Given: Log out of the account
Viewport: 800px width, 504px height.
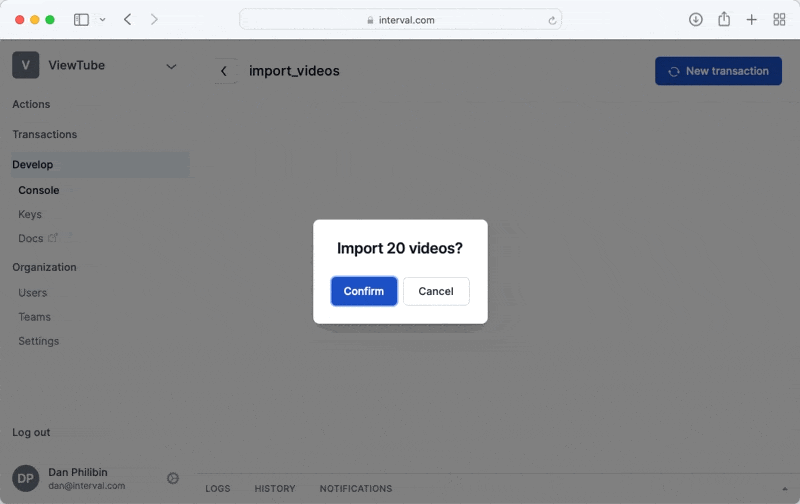Looking at the screenshot, I should coord(31,432).
